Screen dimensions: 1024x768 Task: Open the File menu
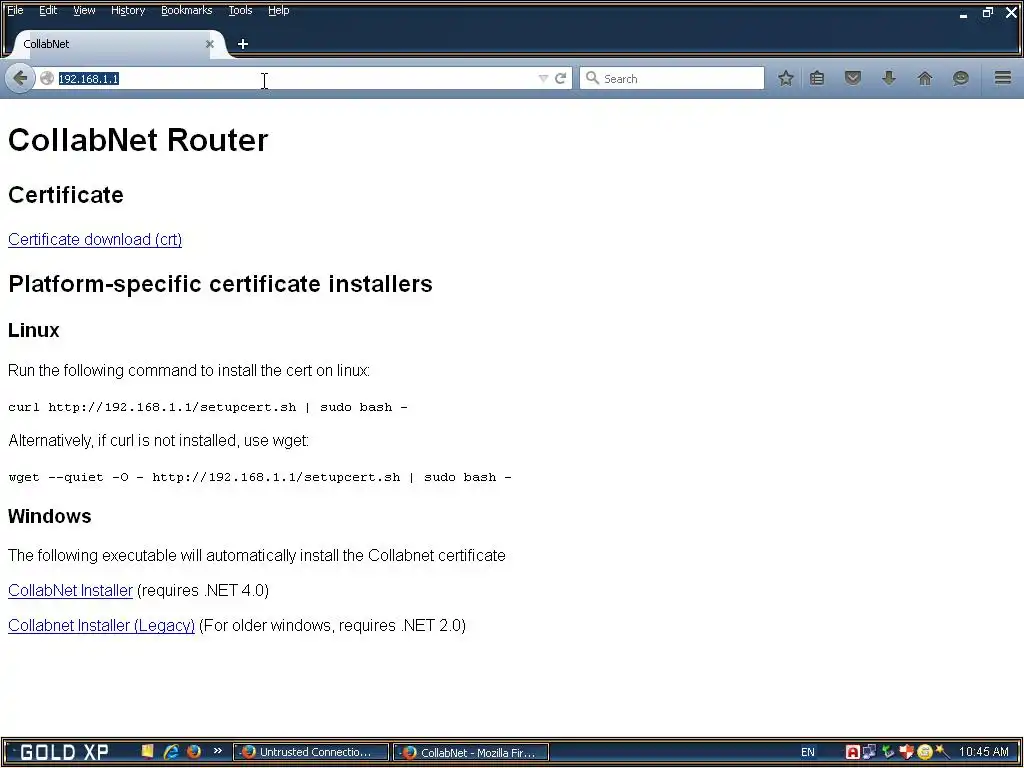tap(15, 10)
